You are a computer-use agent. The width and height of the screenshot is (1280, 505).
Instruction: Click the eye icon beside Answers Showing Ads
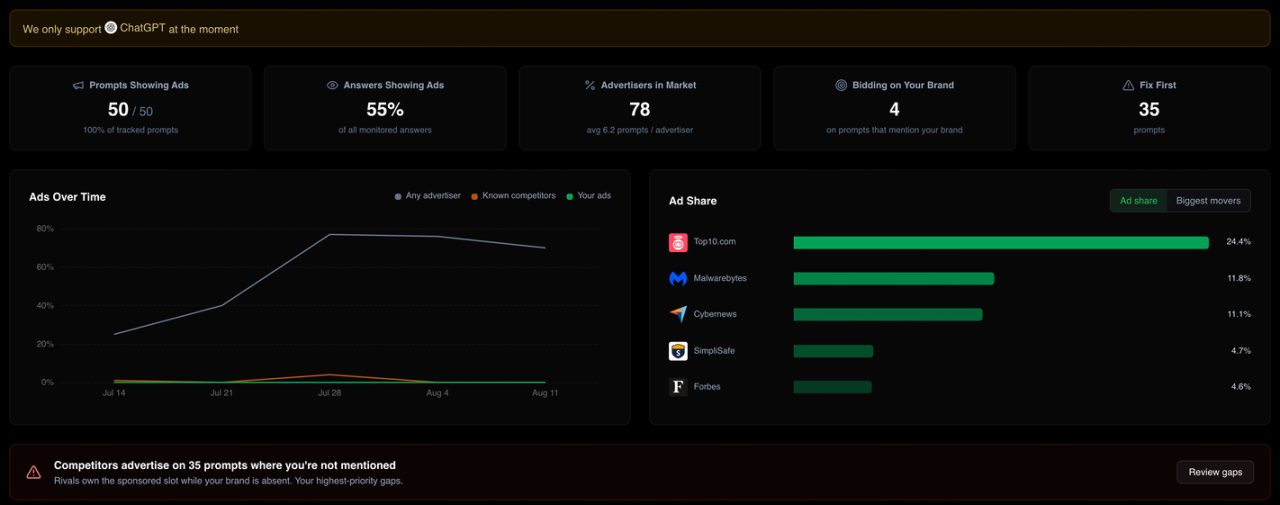(x=332, y=85)
